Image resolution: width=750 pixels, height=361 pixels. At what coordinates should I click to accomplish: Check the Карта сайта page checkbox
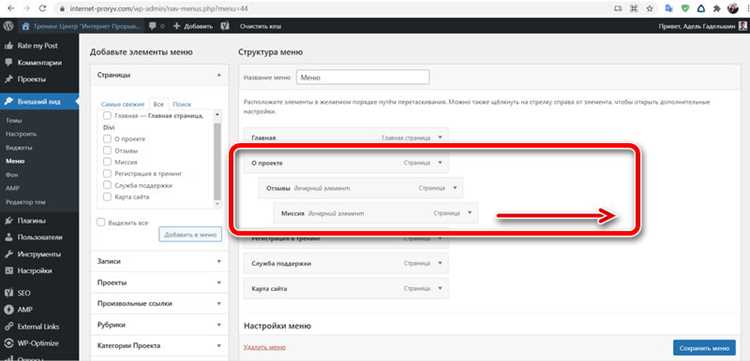[107, 197]
